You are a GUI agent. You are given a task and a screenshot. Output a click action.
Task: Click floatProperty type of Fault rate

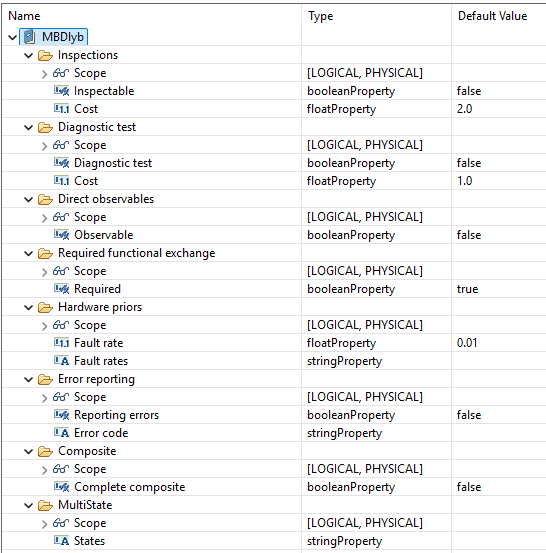pyautogui.click(x=341, y=343)
